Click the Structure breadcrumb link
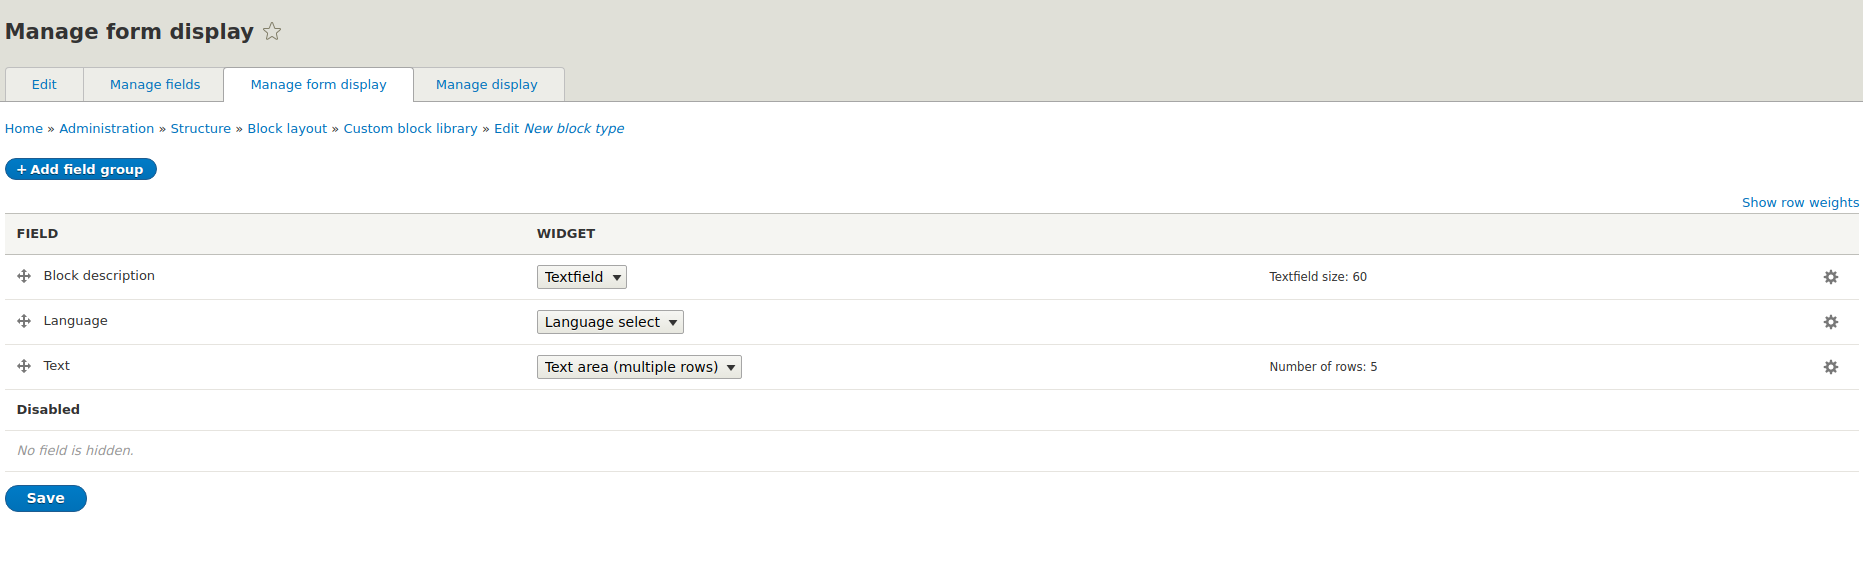Screen dimensions: 1863x569 (200, 129)
